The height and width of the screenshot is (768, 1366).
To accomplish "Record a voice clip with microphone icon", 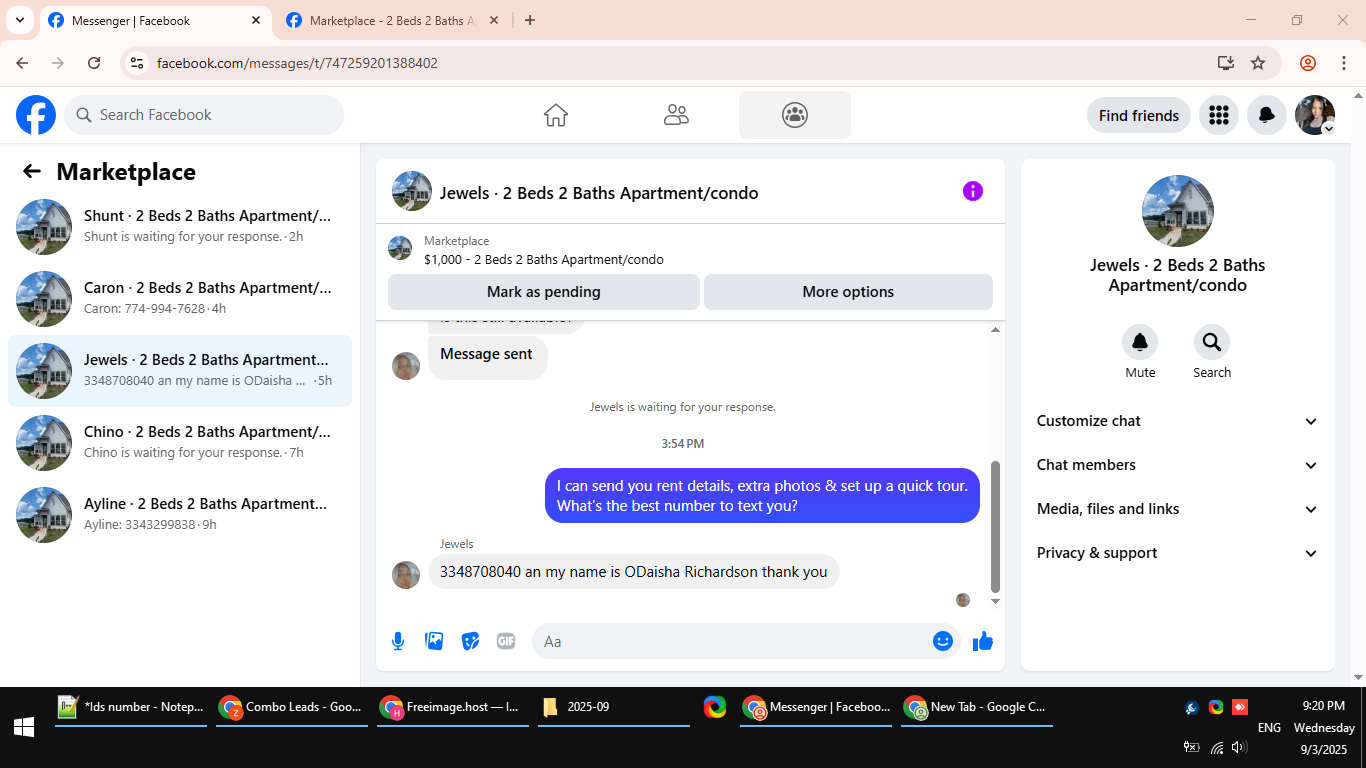I will pos(398,641).
